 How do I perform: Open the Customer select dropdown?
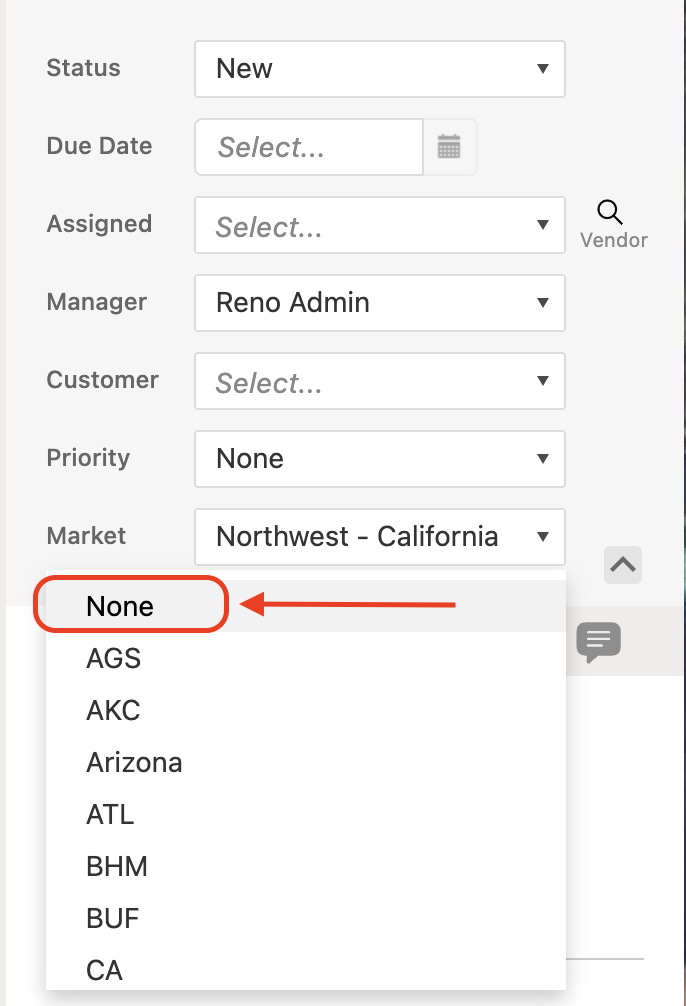[380, 381]
